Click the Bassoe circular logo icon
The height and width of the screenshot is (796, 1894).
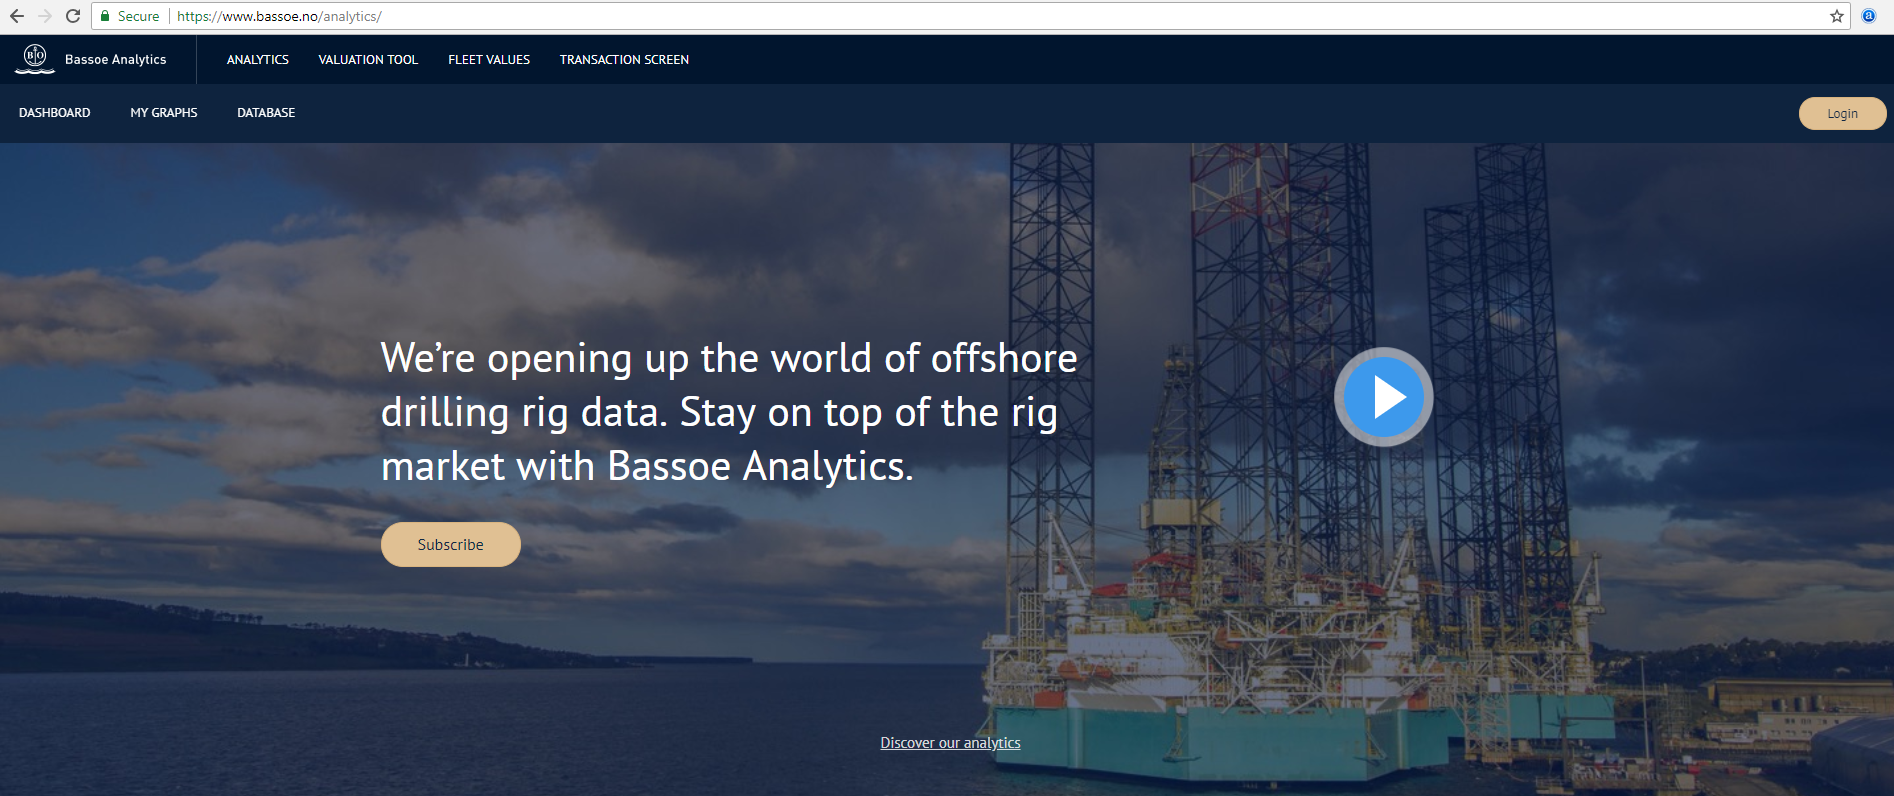point(35,58)
